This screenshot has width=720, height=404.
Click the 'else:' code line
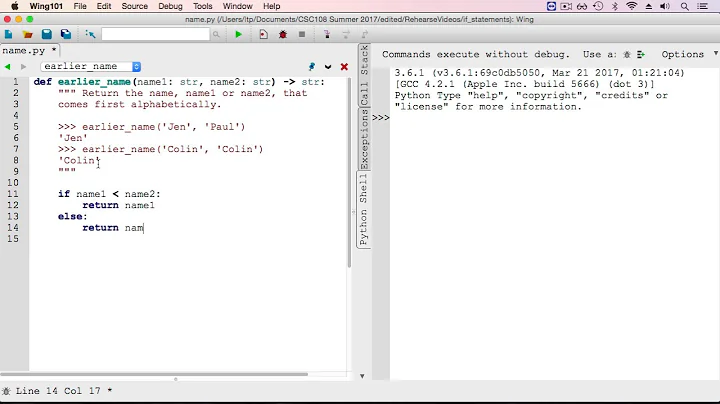(73, 217)
